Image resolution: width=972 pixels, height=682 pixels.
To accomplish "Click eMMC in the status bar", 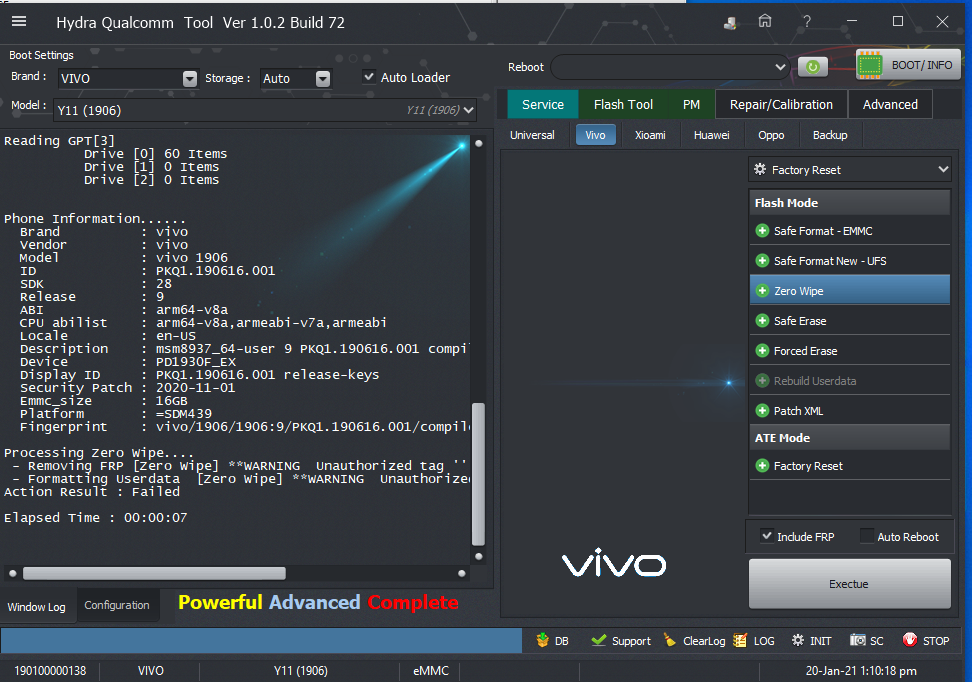I will tap(431, 671).
